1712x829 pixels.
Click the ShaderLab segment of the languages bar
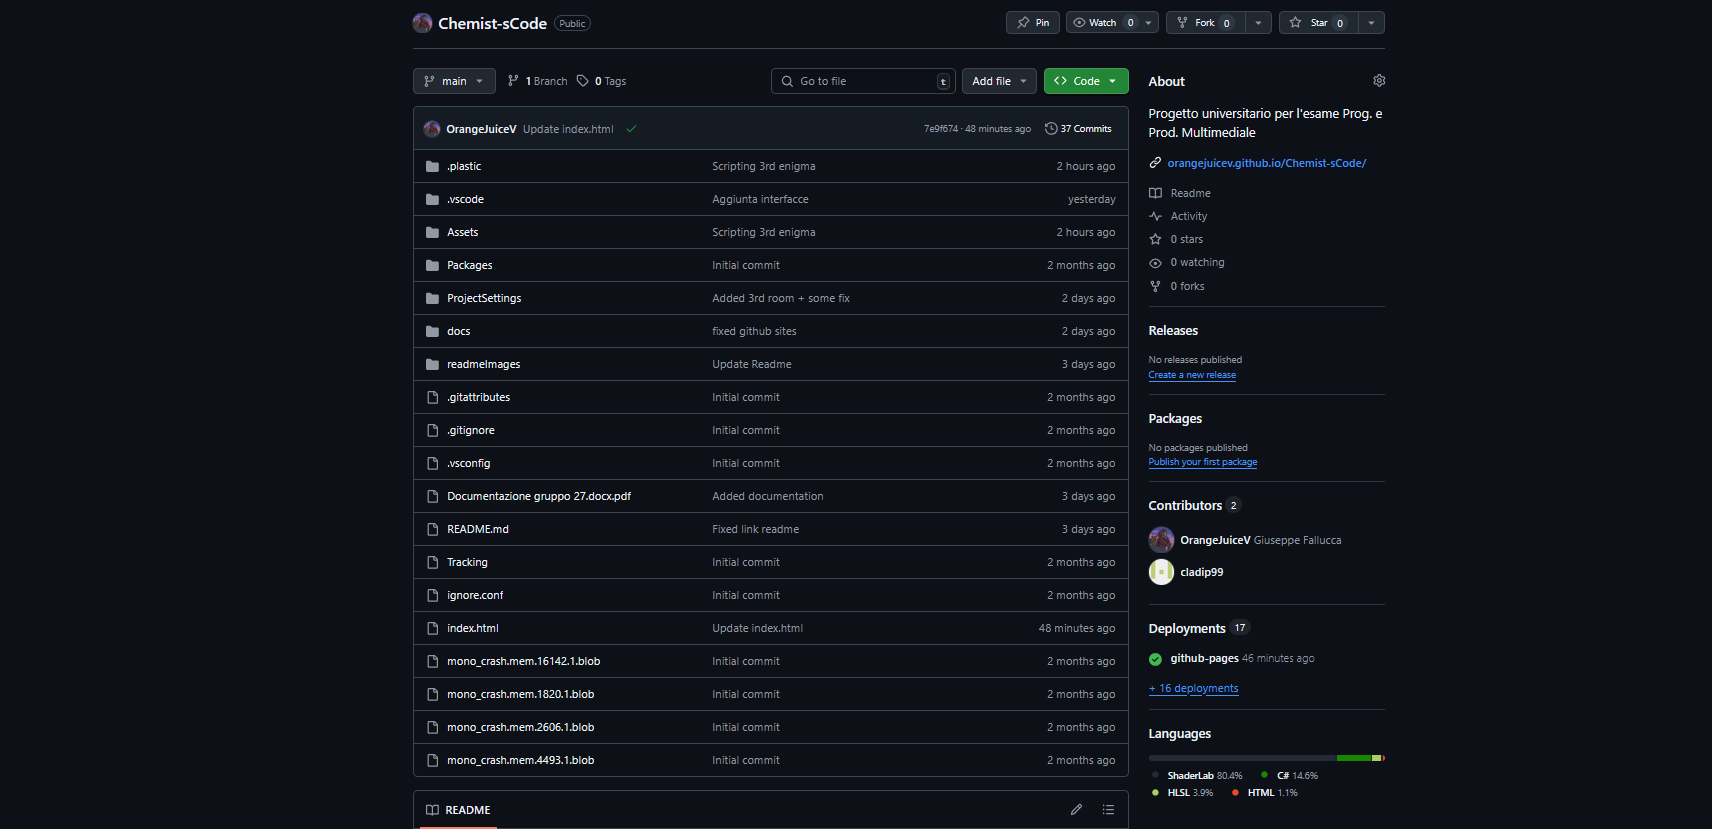1242,758
